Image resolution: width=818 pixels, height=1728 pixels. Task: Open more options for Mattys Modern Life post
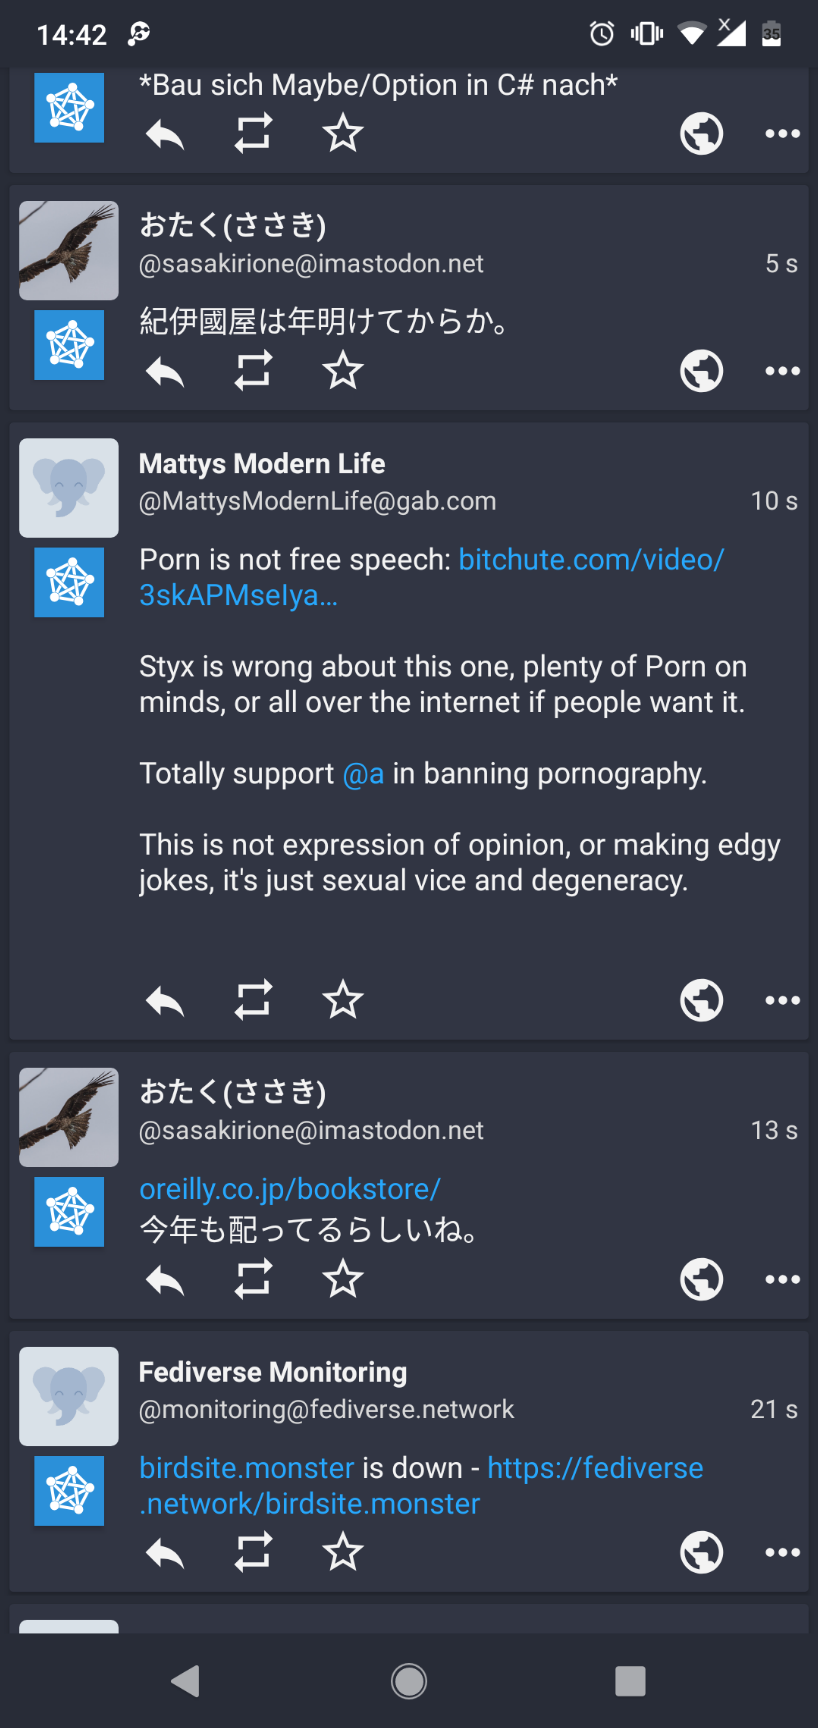tap(782, 1000)
